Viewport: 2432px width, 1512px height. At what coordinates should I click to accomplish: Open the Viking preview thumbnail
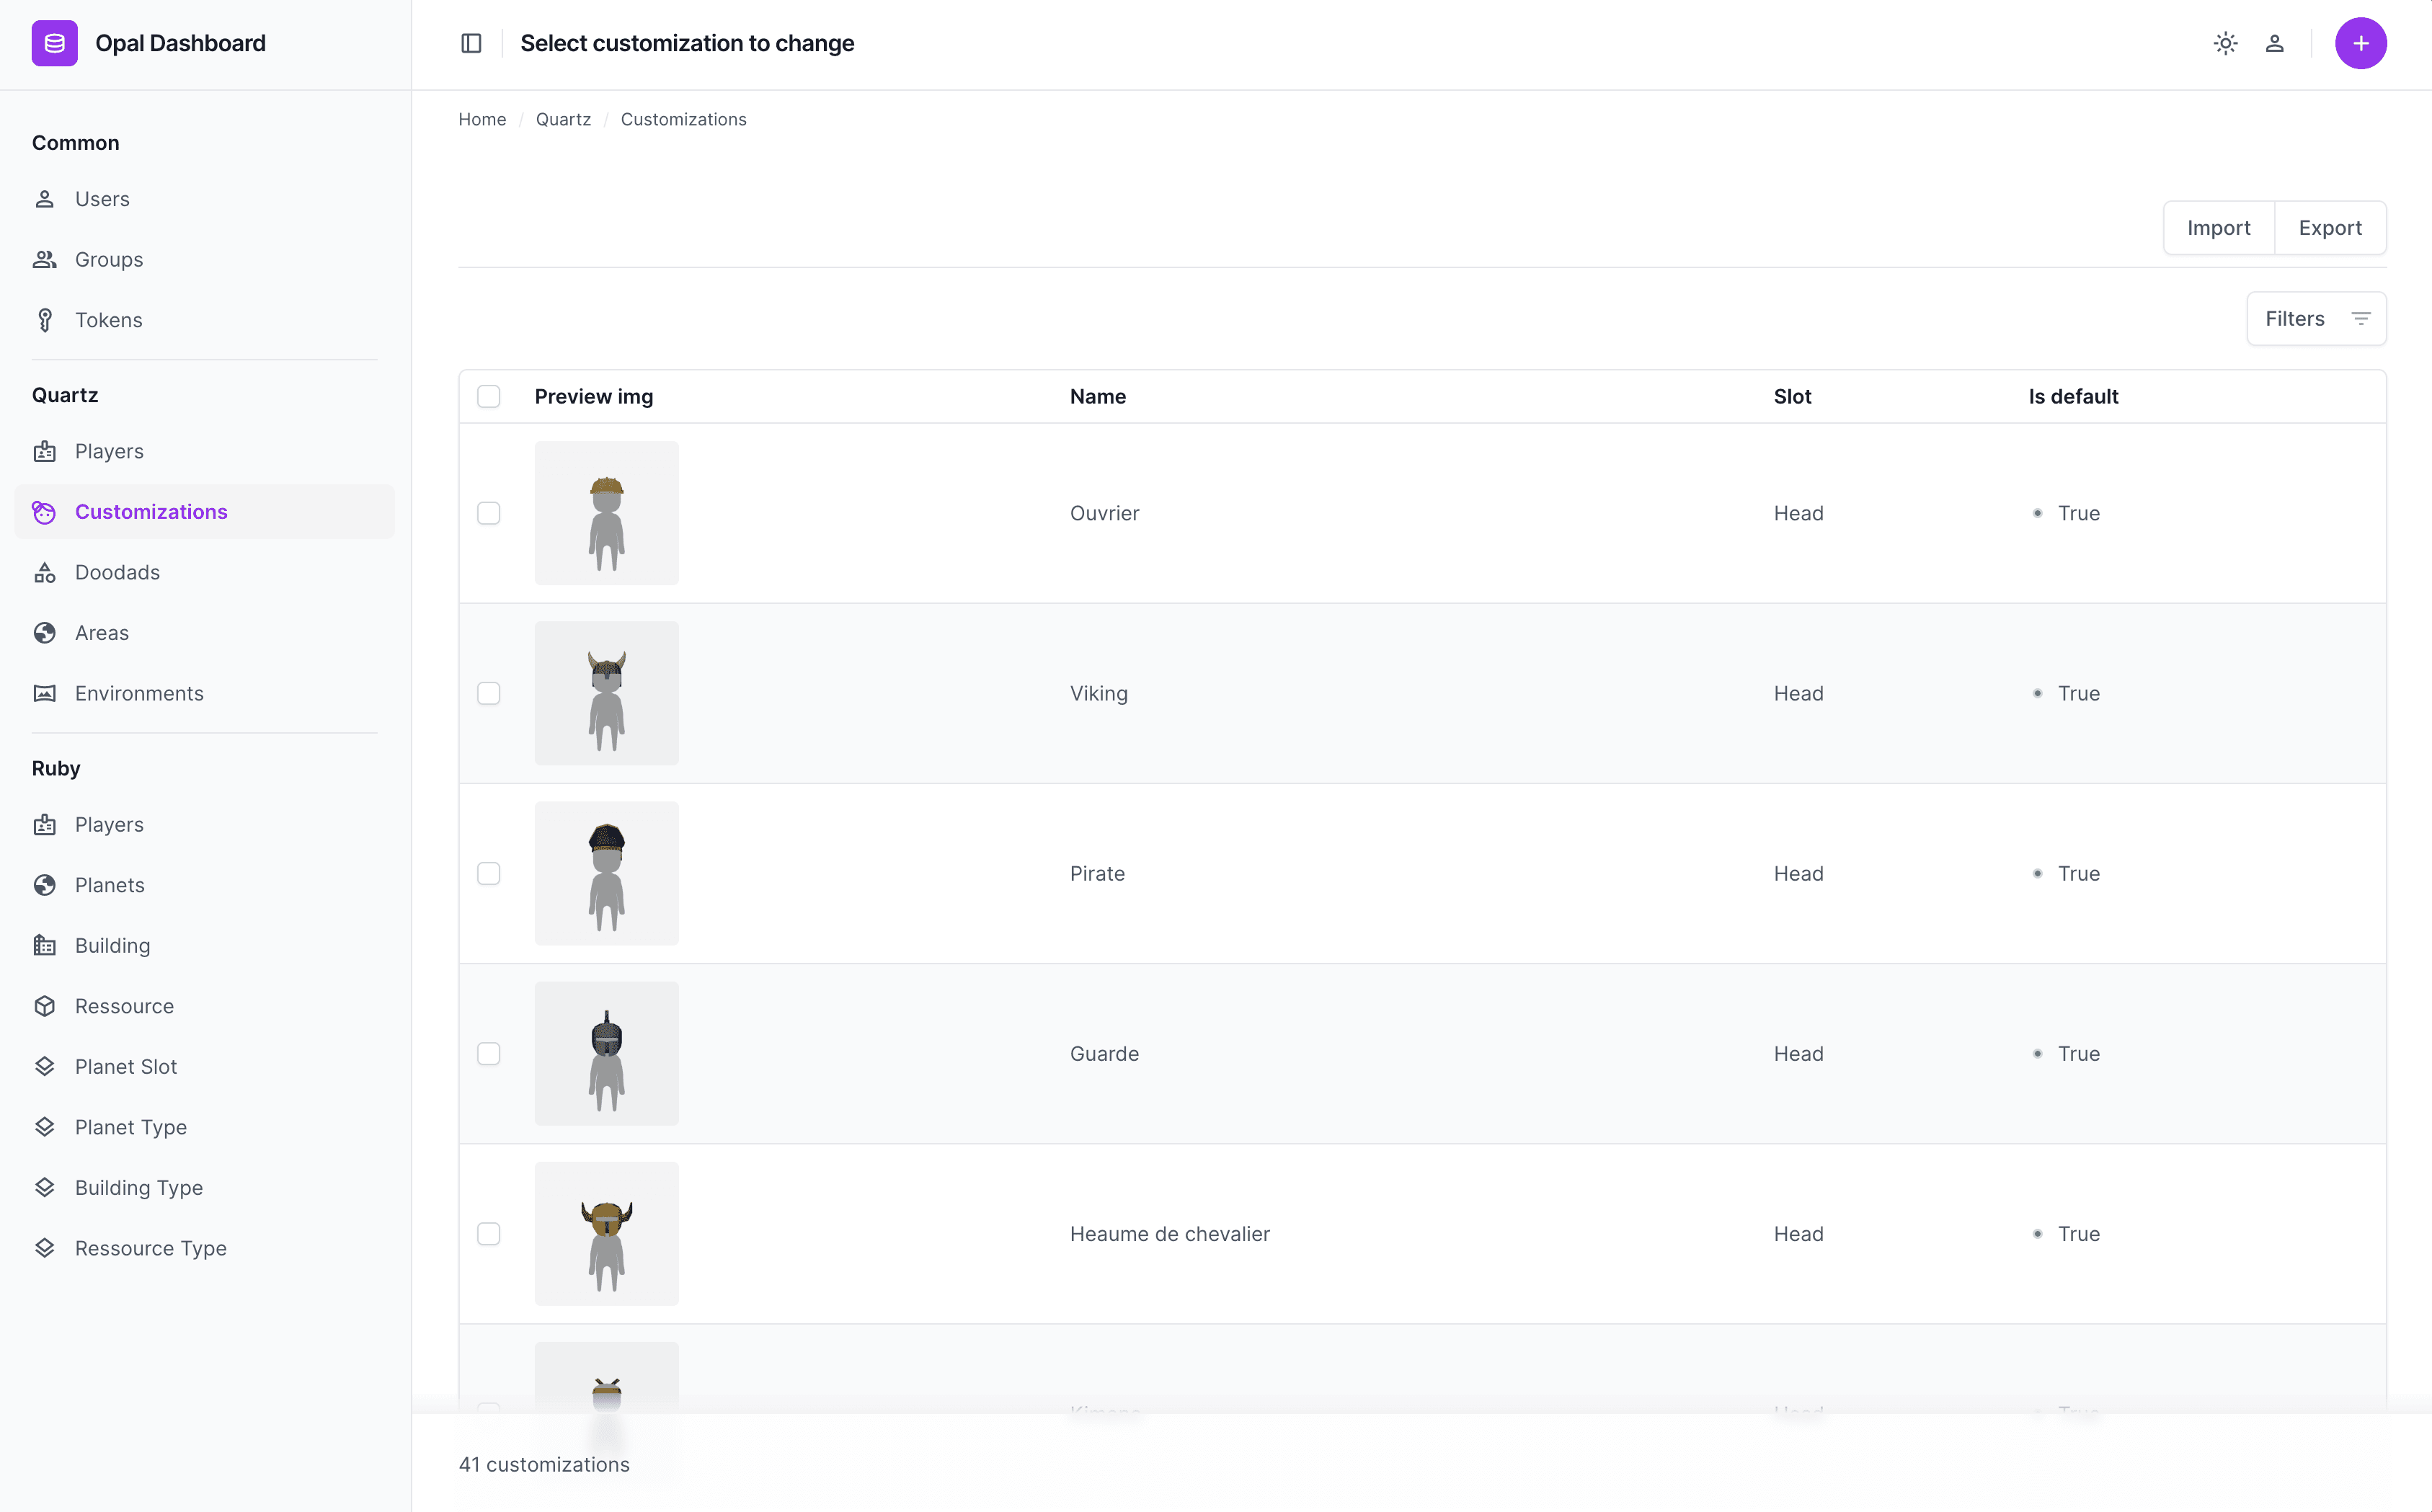(606, 694)
